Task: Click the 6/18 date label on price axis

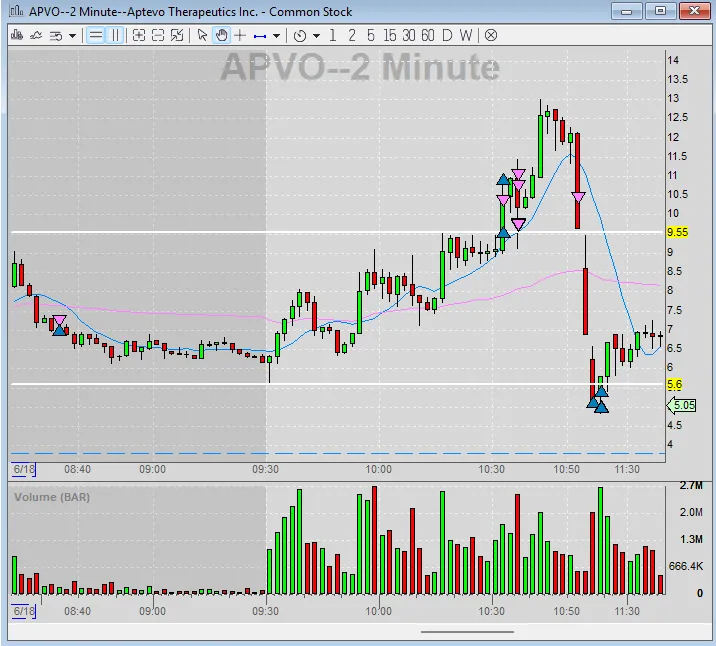Action: click(x=24, y=469)
